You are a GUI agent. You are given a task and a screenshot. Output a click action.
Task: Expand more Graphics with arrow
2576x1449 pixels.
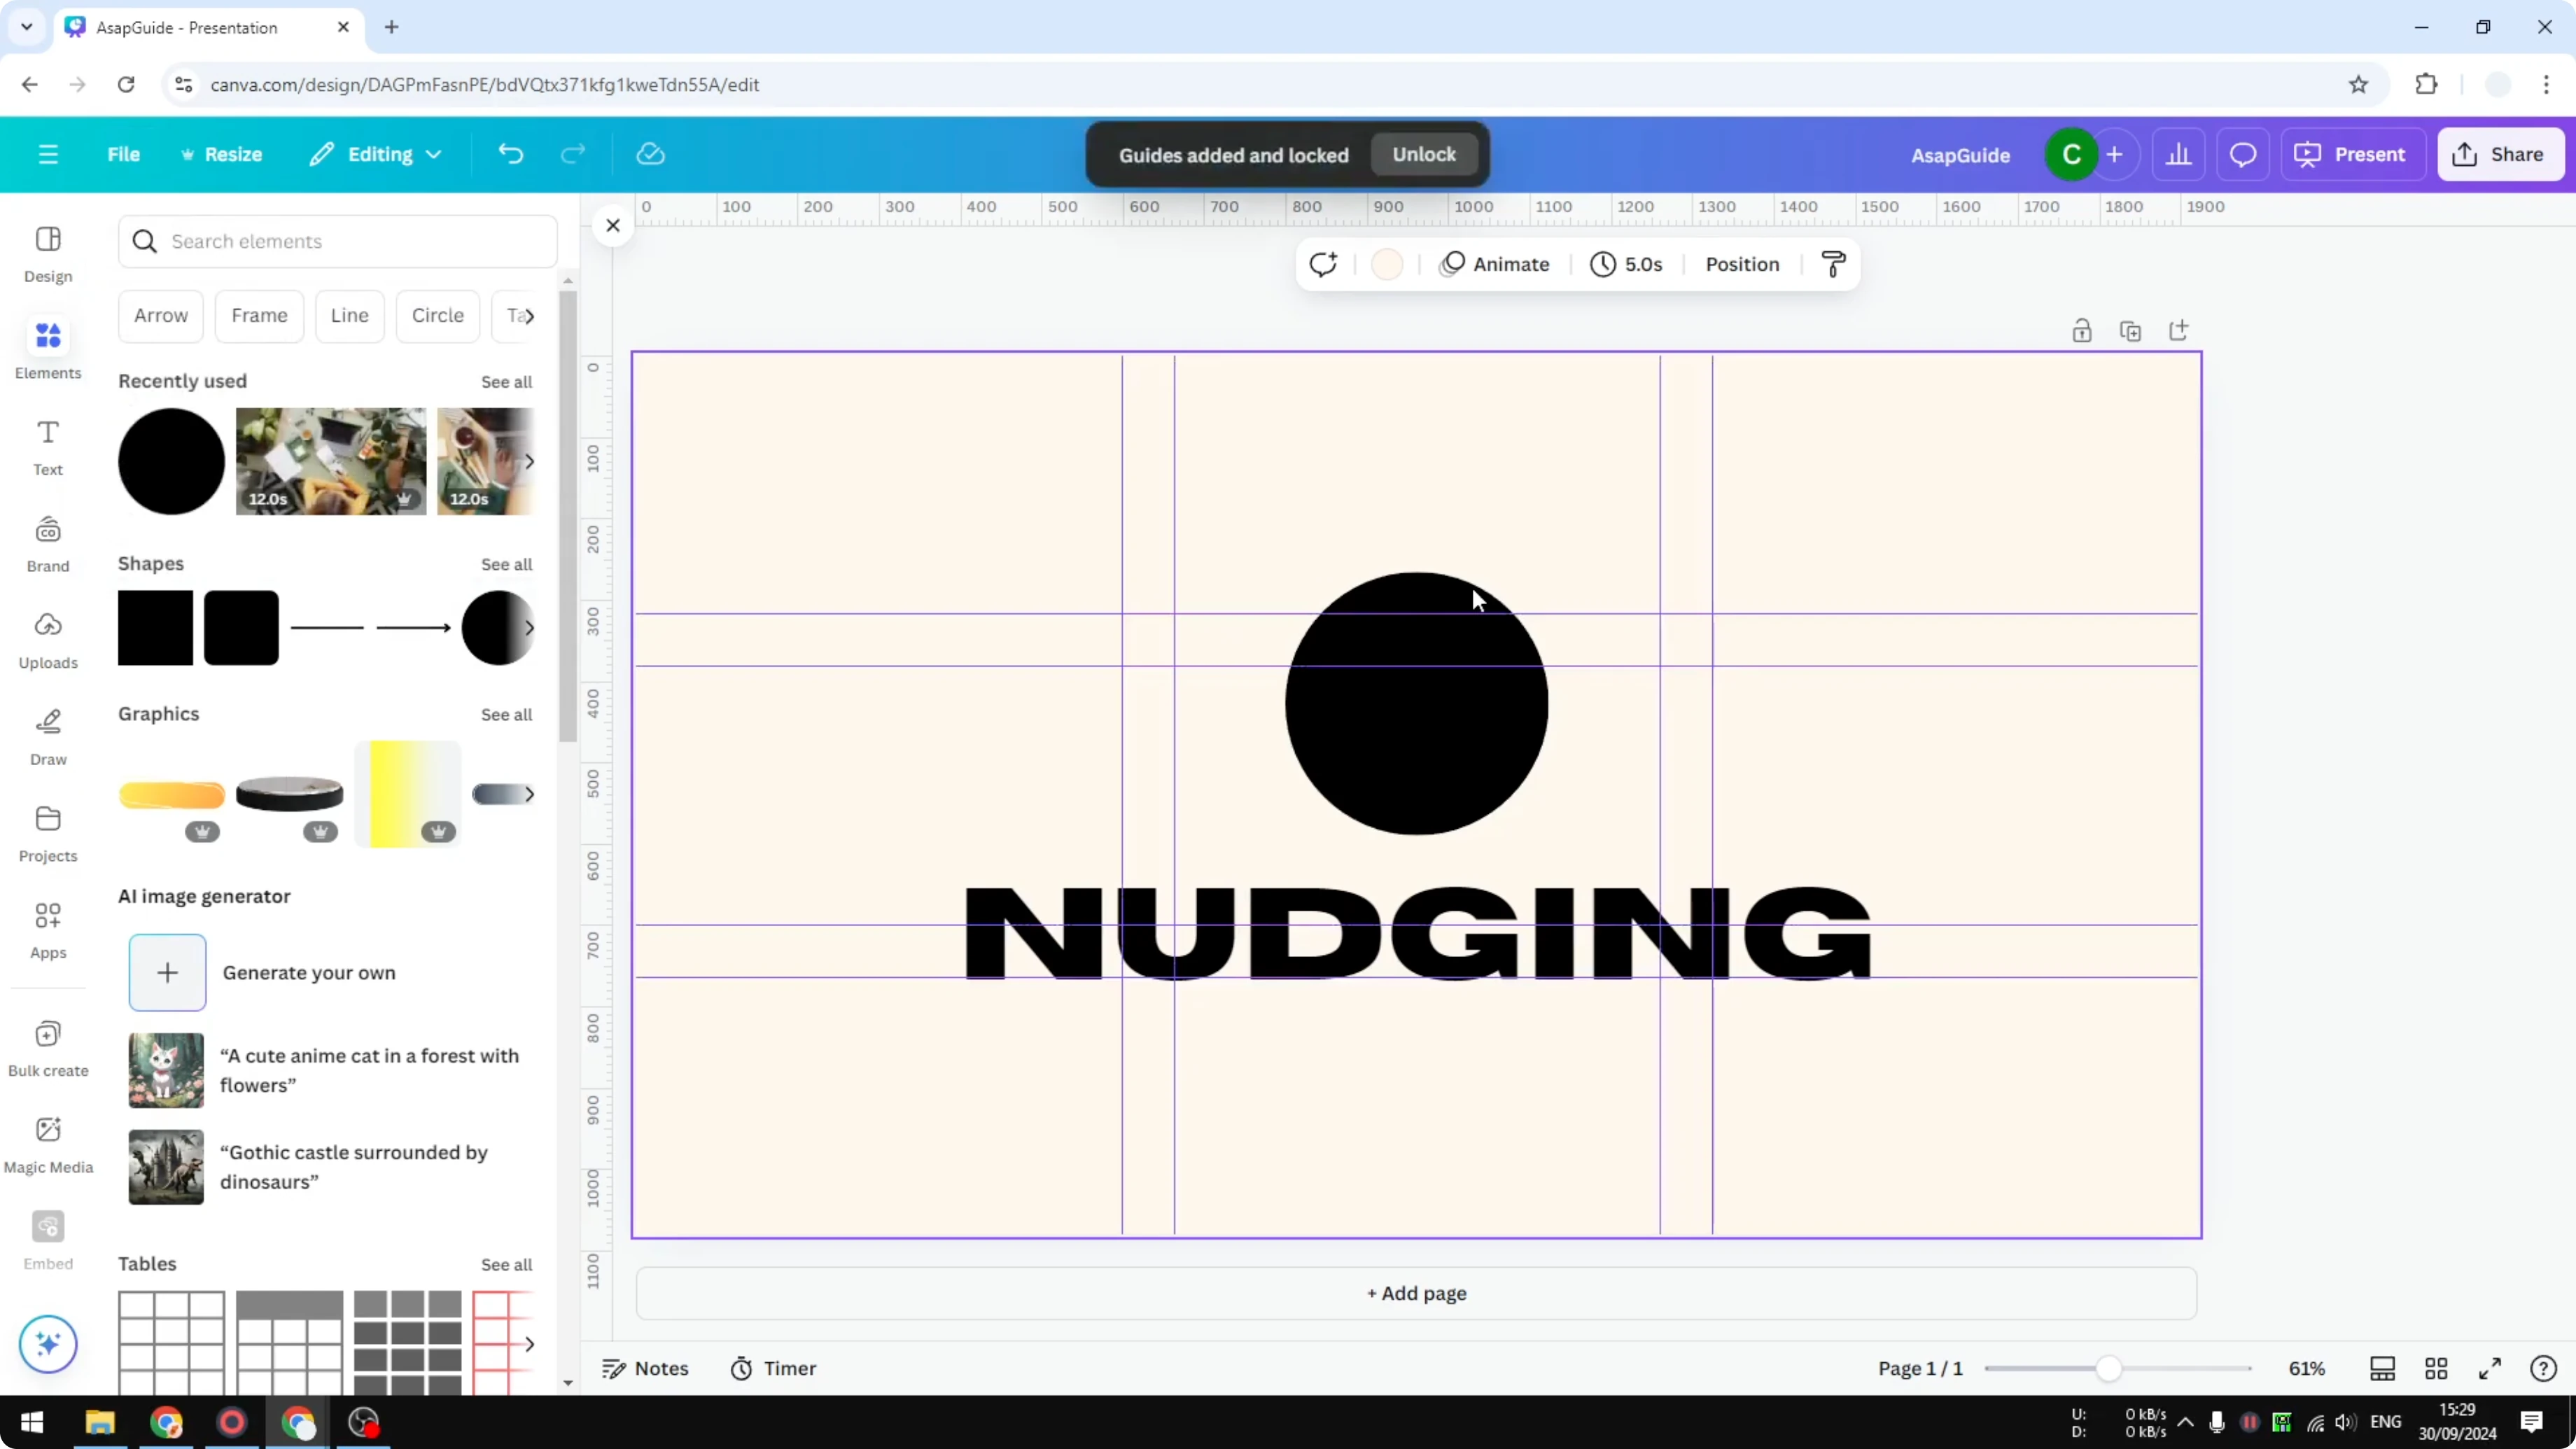pyautogui.click(x=529, y=794)
